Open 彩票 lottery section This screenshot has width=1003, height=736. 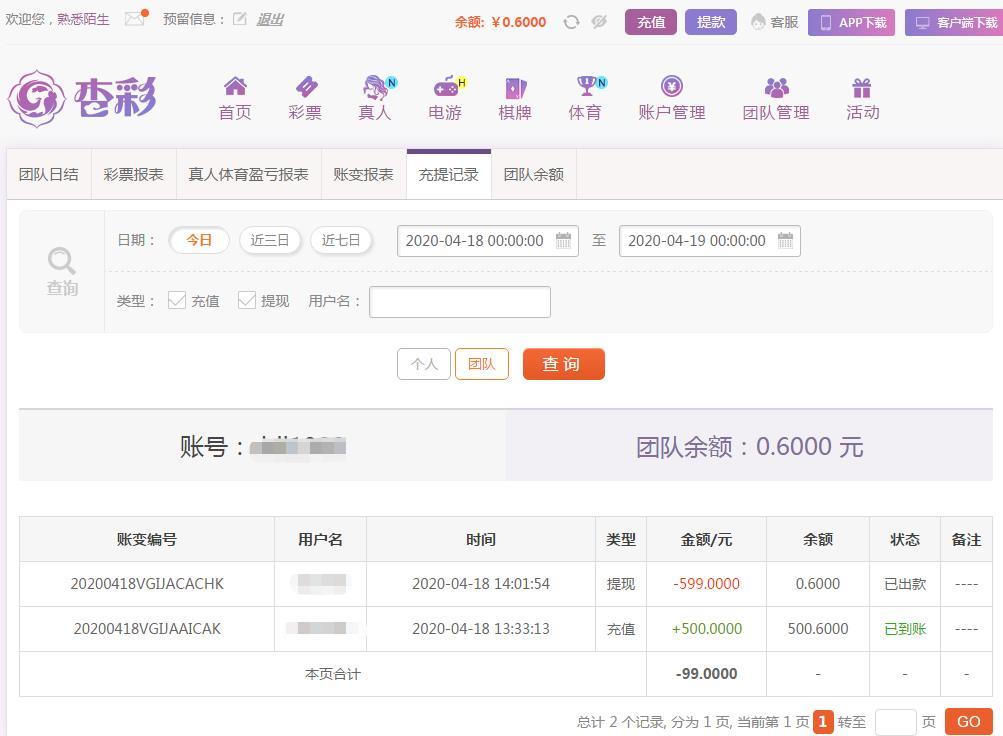[x=305, y=98]
